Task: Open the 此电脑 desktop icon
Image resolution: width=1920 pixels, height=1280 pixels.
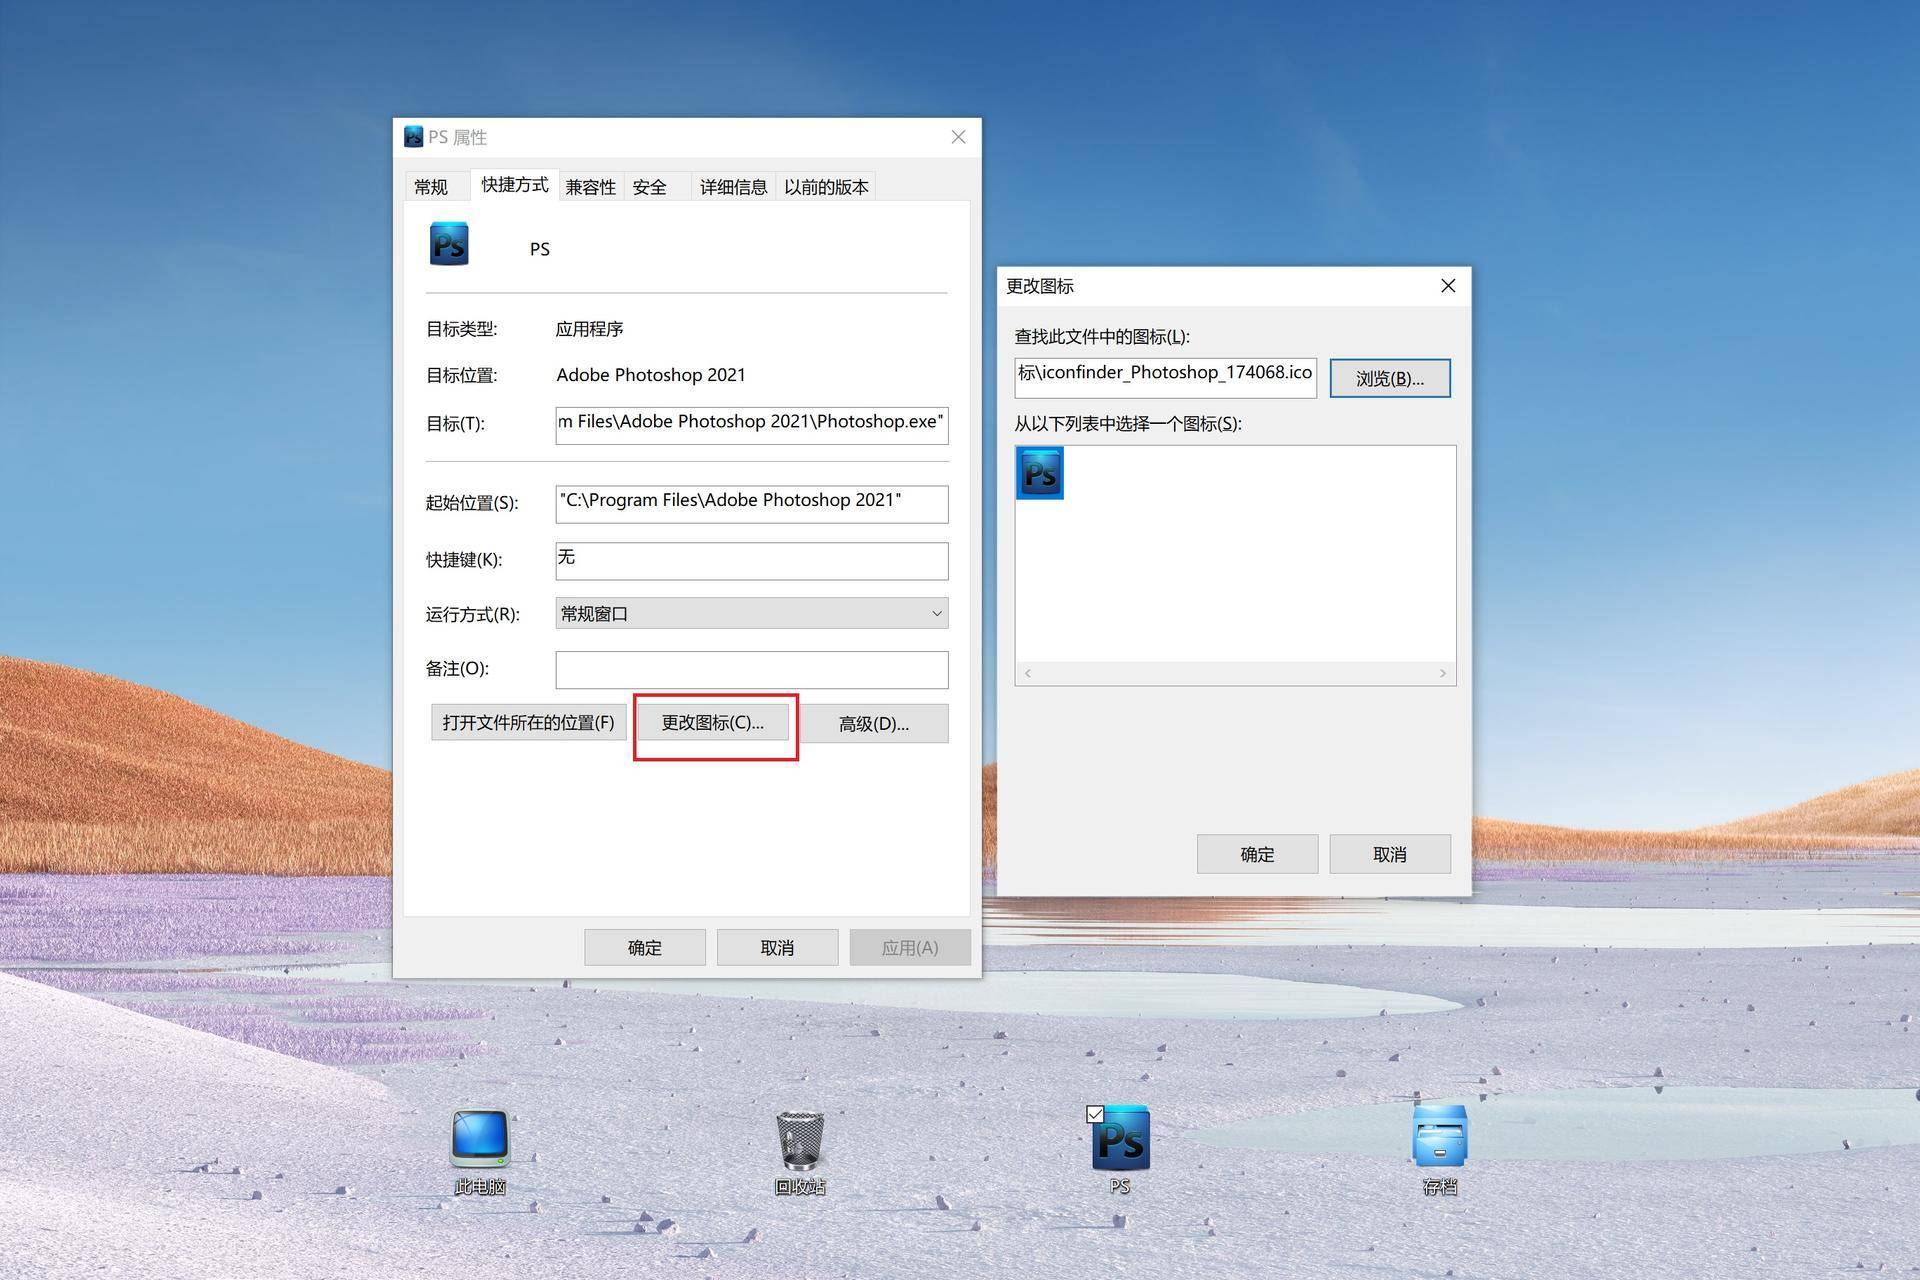Action: point(480,1152)
